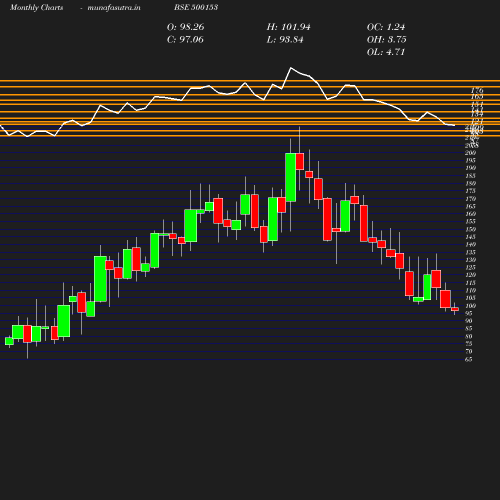Click the 65 price axis label
The height and width of the screenshot is (500, 500).
click(469, 359)
